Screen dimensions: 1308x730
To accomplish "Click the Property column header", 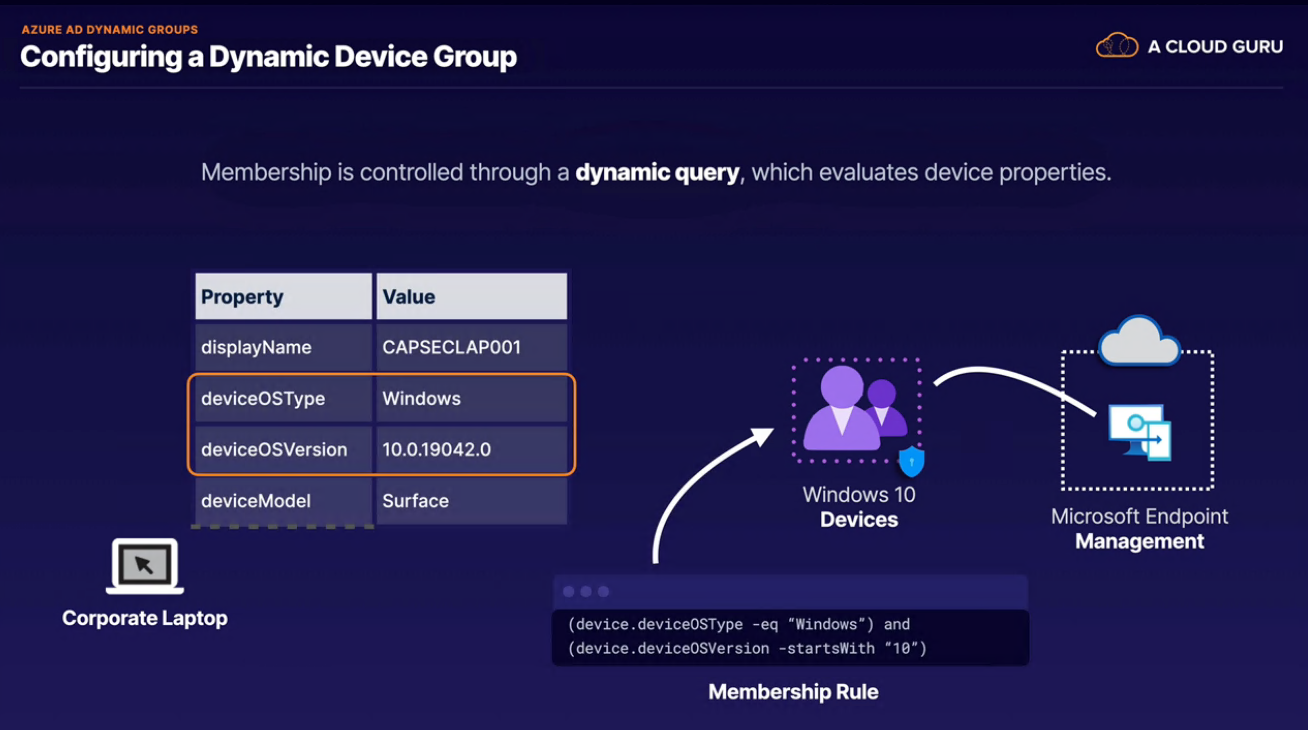I will pyautogui.click(x=283, y=297).
